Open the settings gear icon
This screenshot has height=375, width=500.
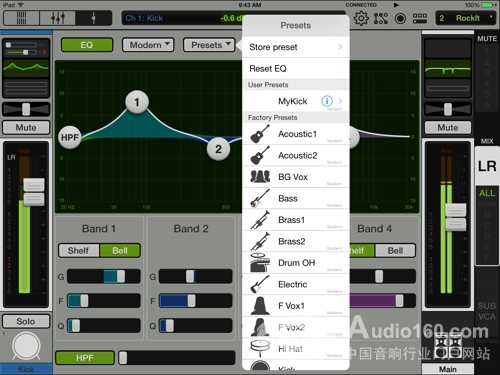click(x=361, y=18)
